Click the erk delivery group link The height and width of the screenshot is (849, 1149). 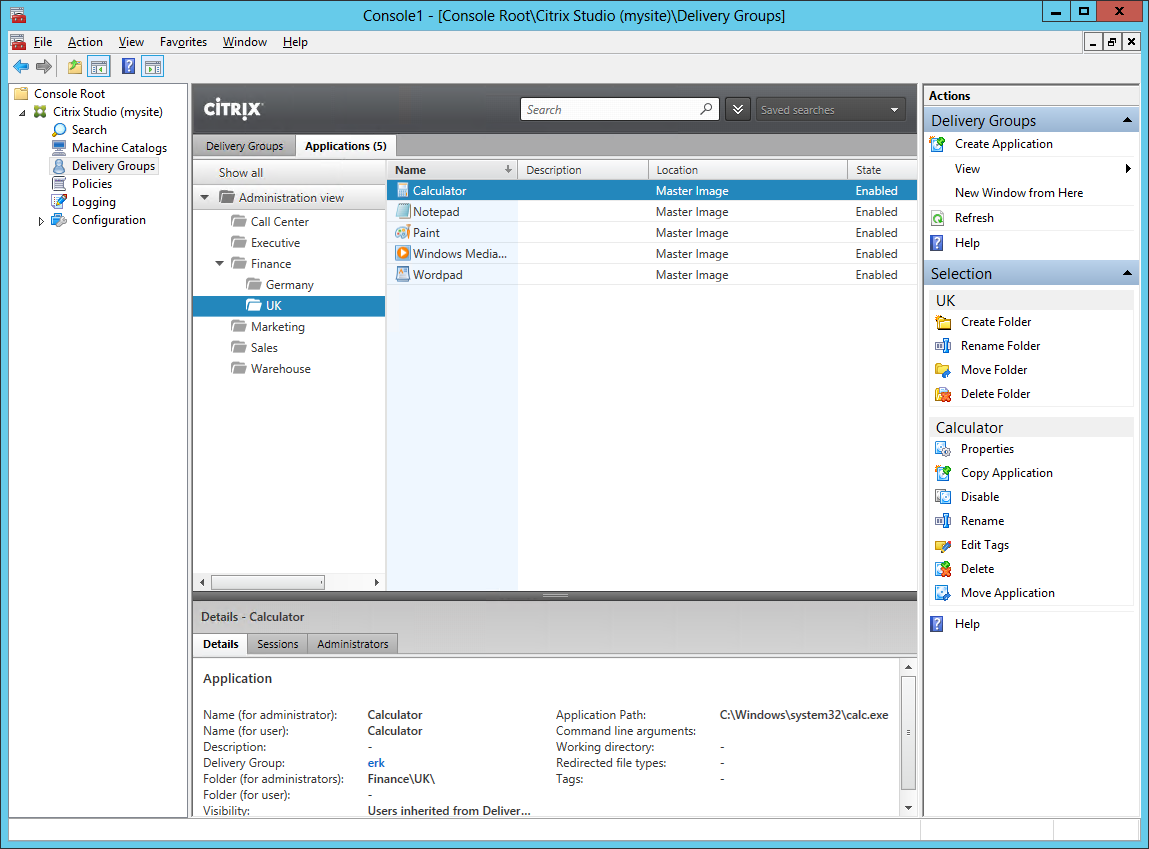376,763
